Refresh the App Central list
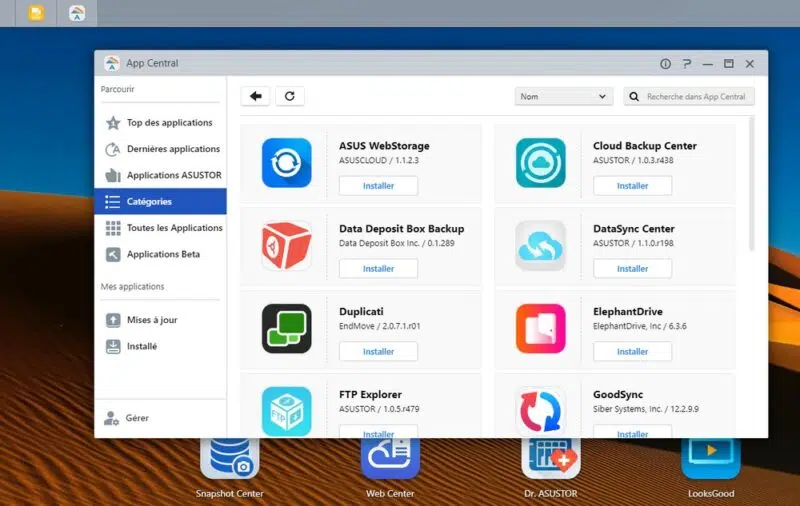800x506 pixels. coord(290,96)
